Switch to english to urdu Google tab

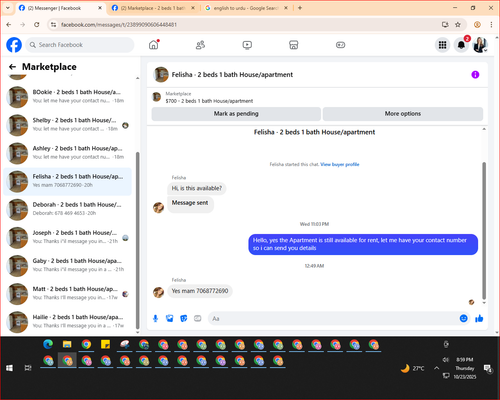pyautogui.click(x=246, y=8)
